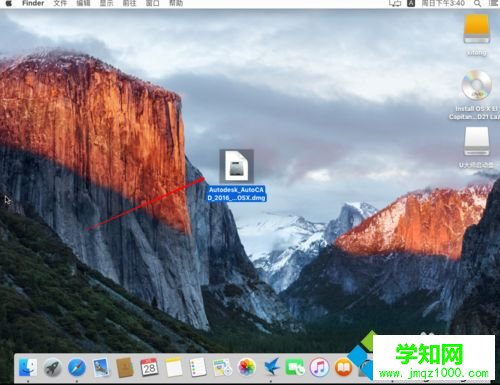This screenshot has width=500, height=385.
Task: Open the 文件 (File) menu
Action: (x=60, y=3)
